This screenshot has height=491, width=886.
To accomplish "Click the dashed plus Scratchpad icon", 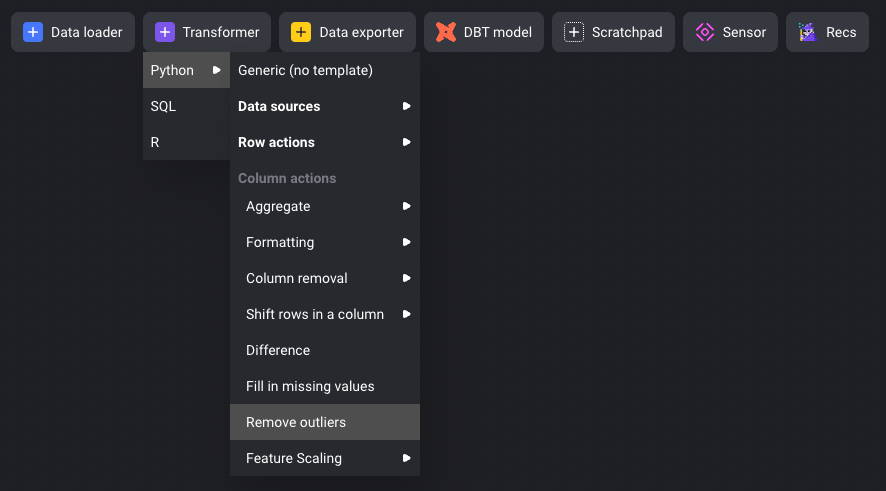I will point(574,32).
